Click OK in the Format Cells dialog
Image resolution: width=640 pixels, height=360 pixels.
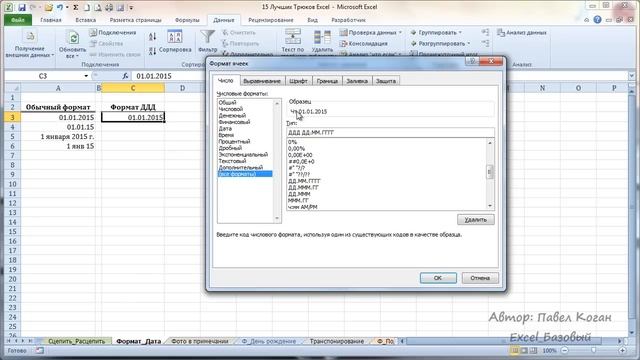pos(438,278)
